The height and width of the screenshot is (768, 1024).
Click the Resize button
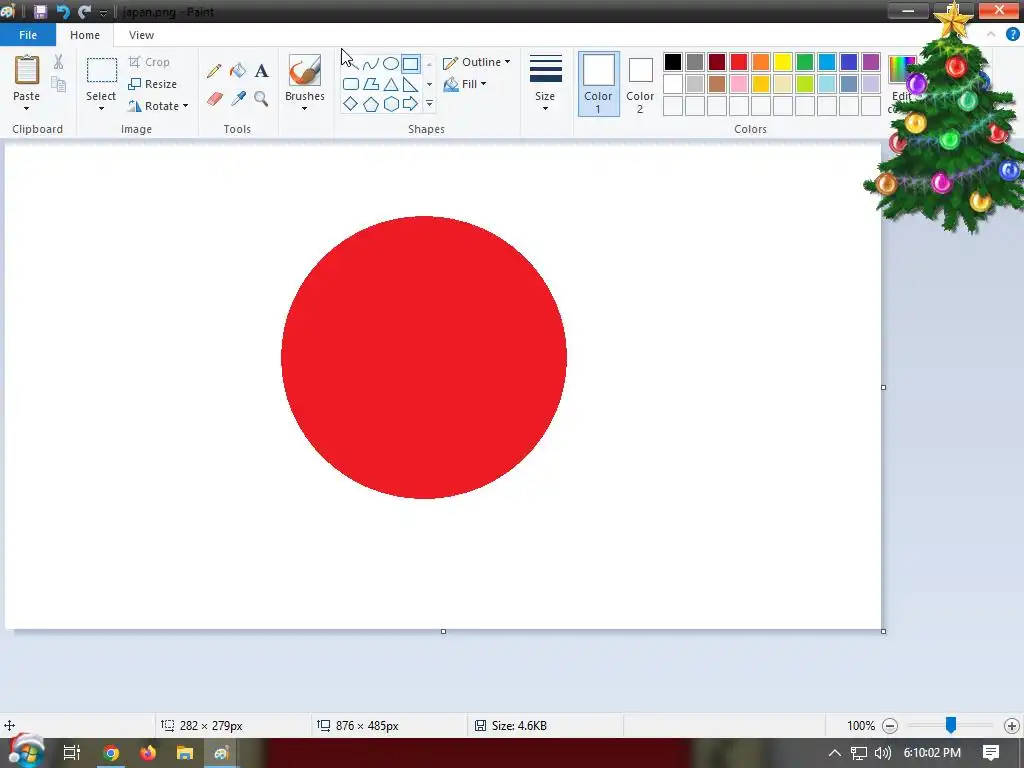click(153, 84)
